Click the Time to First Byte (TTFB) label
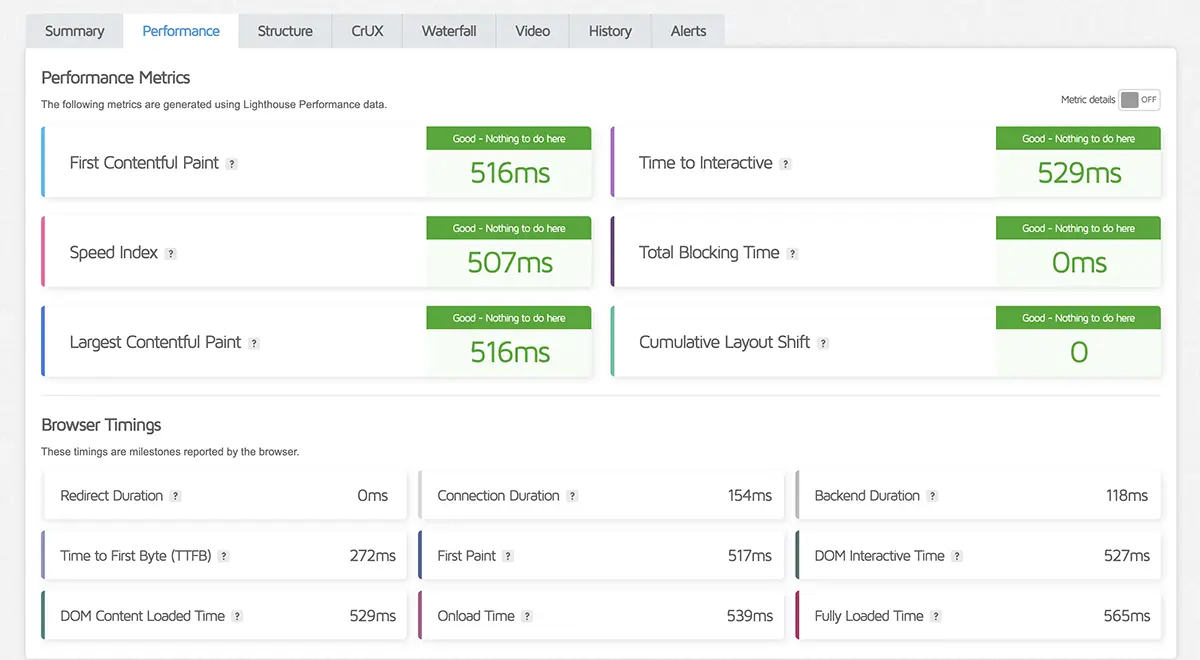The height and width of the screenshot is (660, 1200). [136, 556]
